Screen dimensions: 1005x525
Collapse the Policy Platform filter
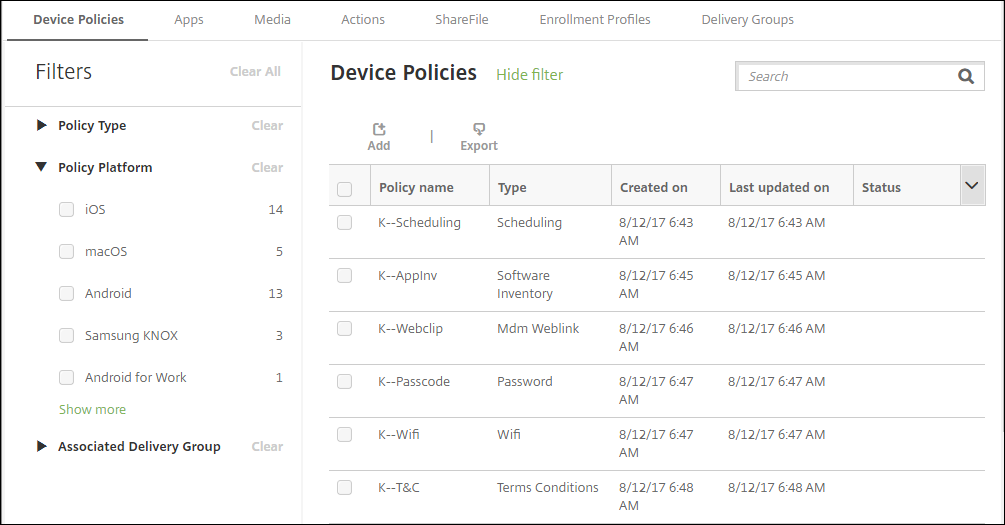41,167
